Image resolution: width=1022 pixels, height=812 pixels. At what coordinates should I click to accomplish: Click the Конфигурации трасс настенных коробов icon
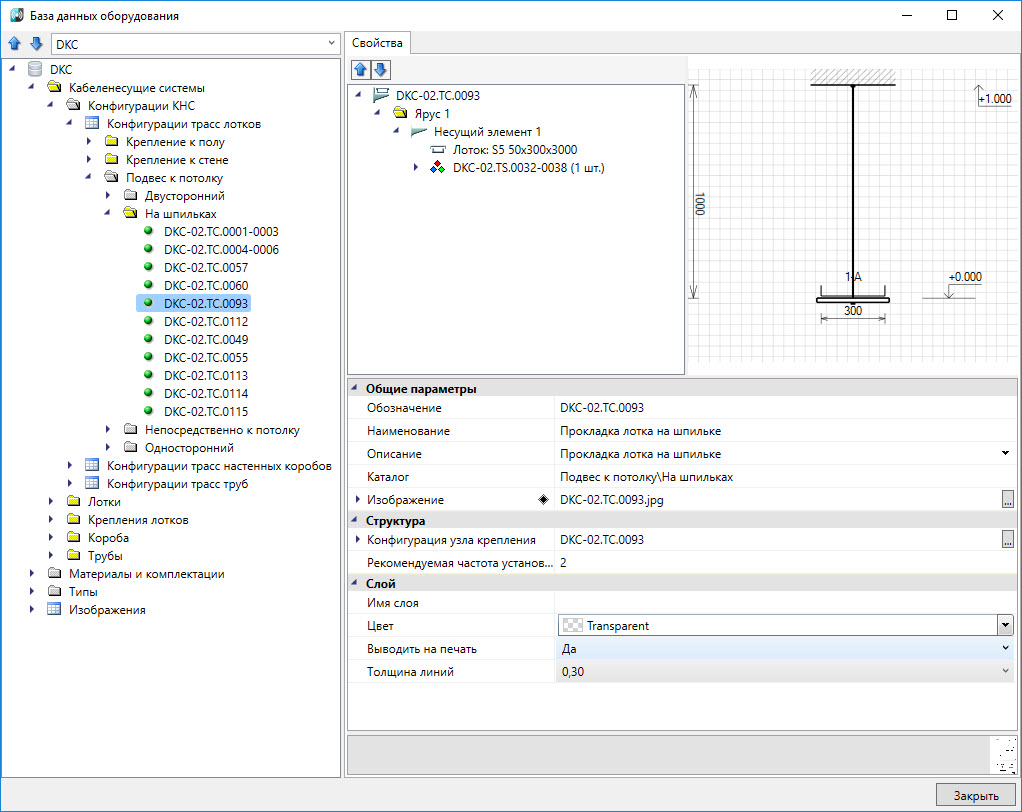[x=92, y=465]
